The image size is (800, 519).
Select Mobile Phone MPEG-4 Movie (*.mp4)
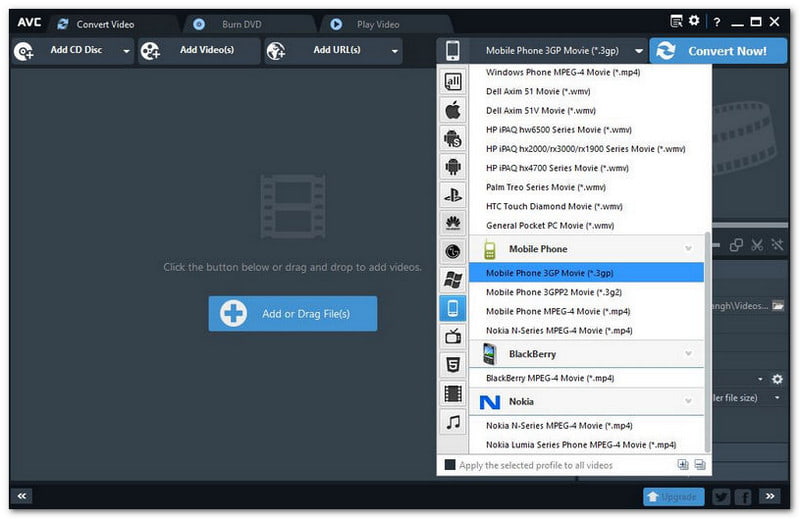586,311
